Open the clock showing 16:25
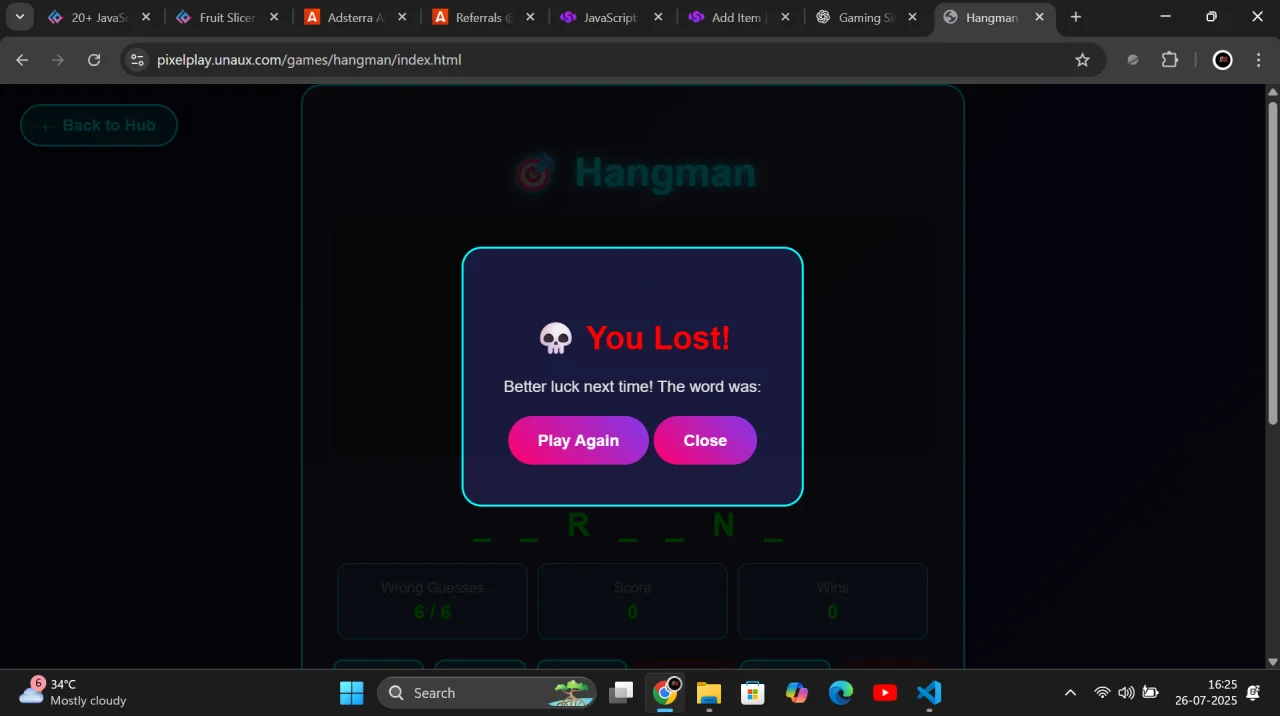This screenshot has width=1280, height=716. 1208,692
